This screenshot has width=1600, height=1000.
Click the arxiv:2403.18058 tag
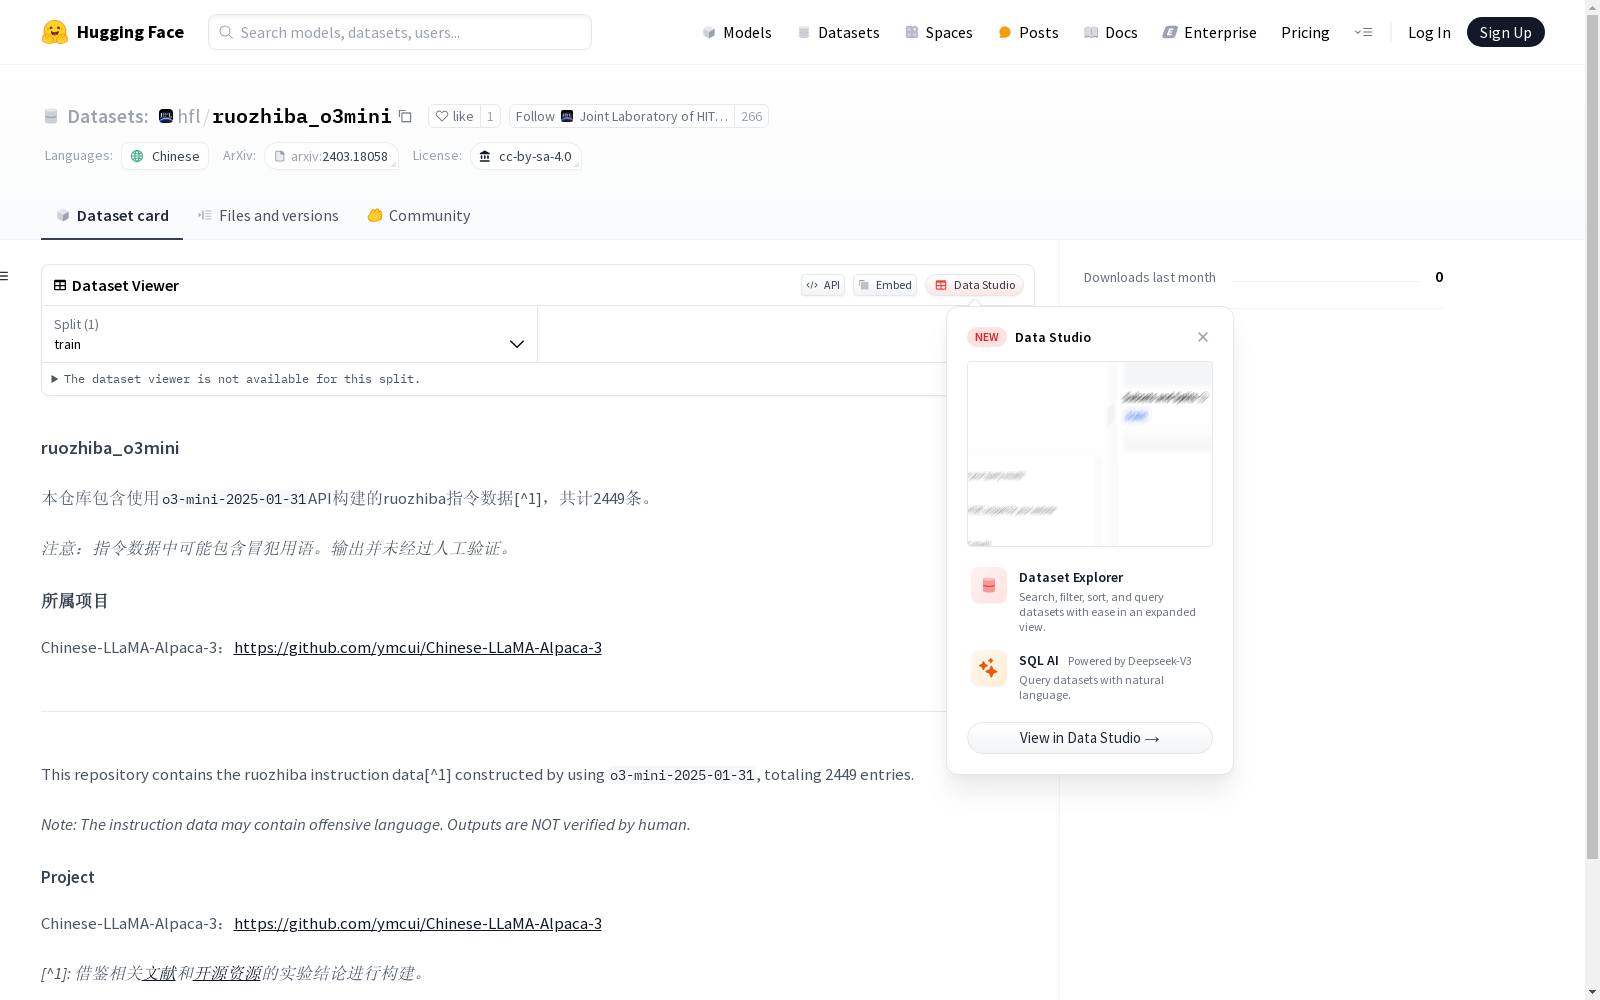(331, 156)
